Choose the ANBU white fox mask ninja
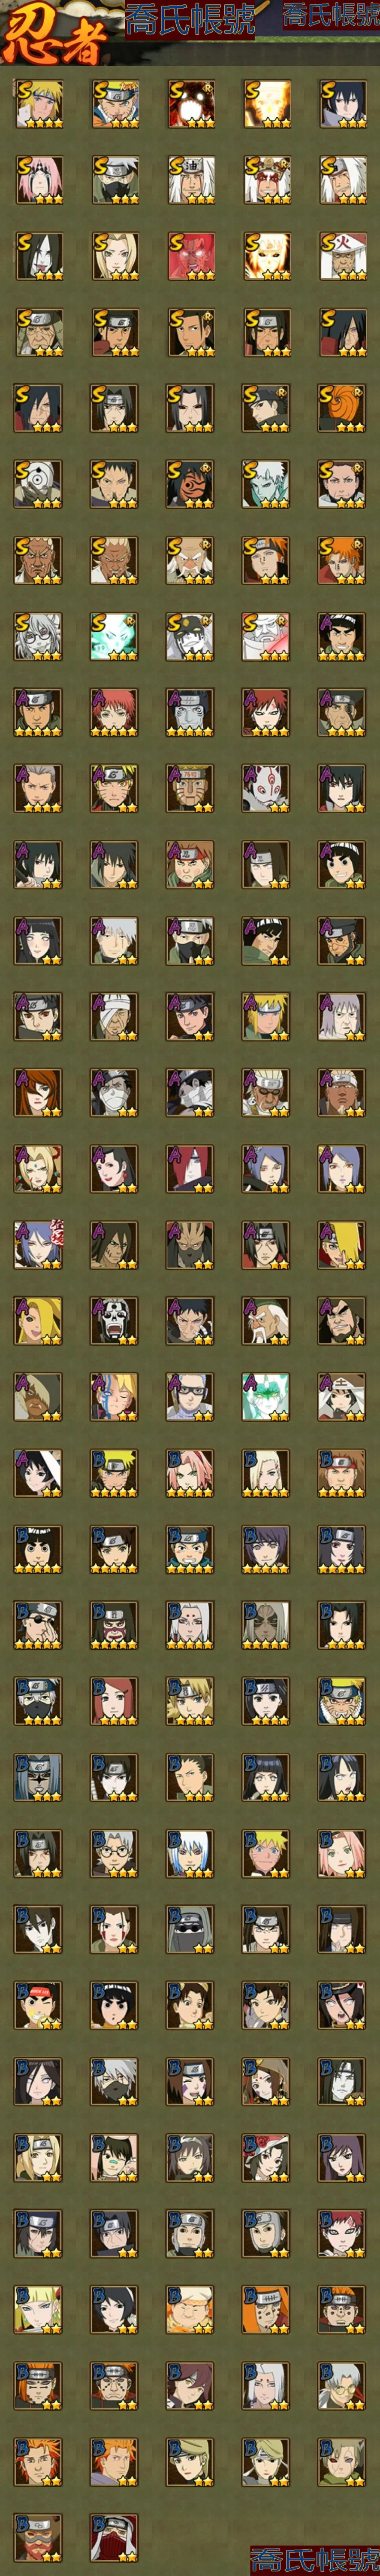This screenshot has height=2576, width=380. click(x=266, y=788)
